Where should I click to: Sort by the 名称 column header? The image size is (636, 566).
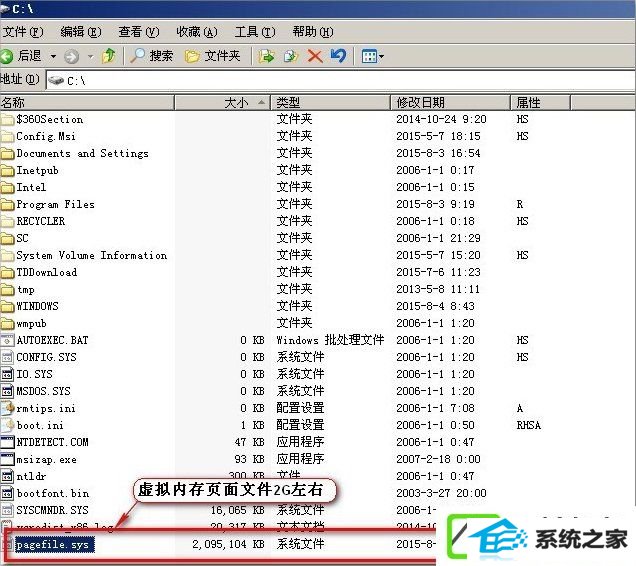[x=87, y=103]
